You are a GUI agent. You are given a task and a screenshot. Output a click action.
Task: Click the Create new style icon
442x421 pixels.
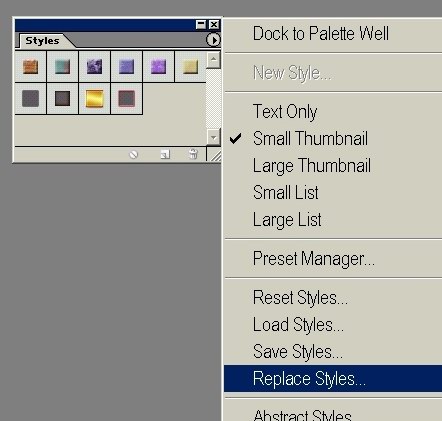(x=165, y=154)
